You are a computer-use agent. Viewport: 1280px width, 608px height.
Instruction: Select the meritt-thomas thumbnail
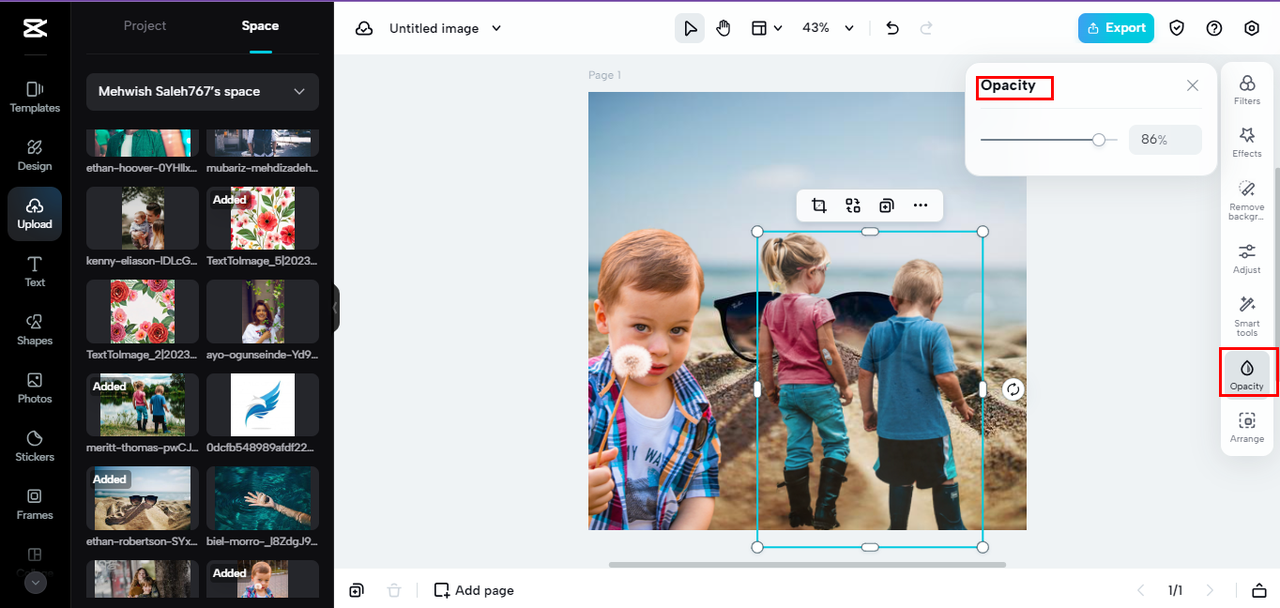point(143,405)
